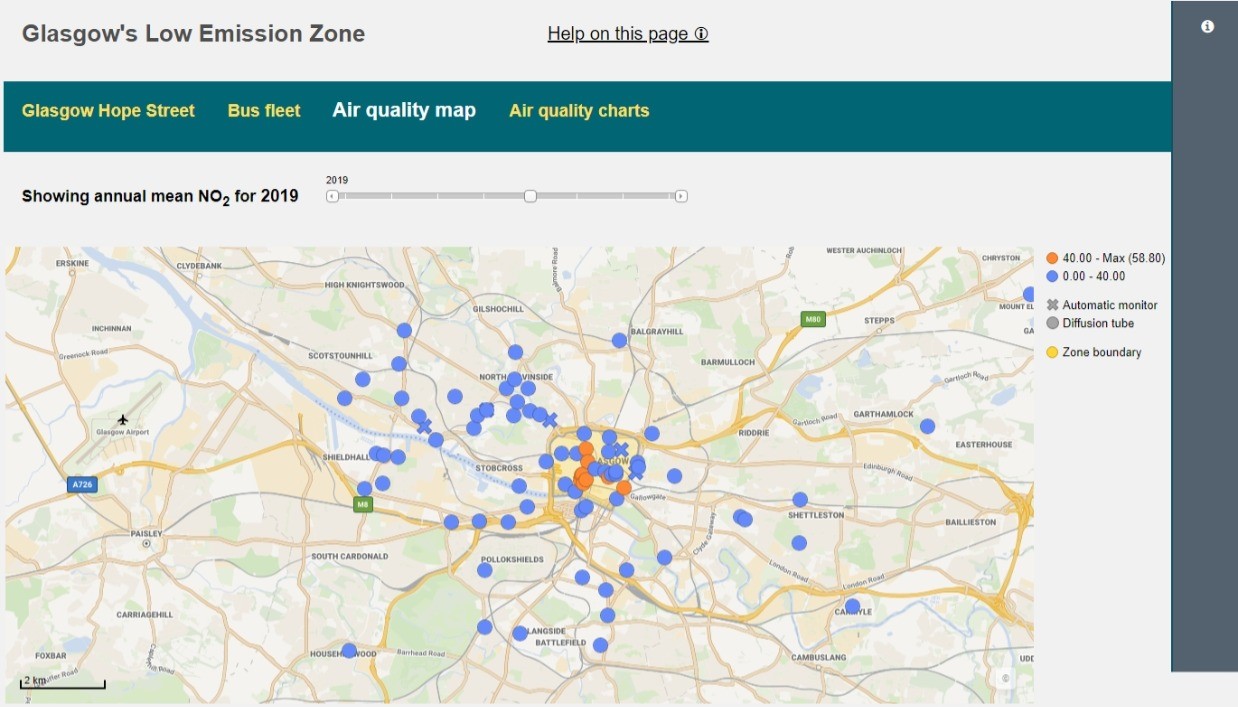Advance the year slider with right arrow
The height and width of the screenshot is (707, 1238).
pyautogui.click(x=681, y=196)
